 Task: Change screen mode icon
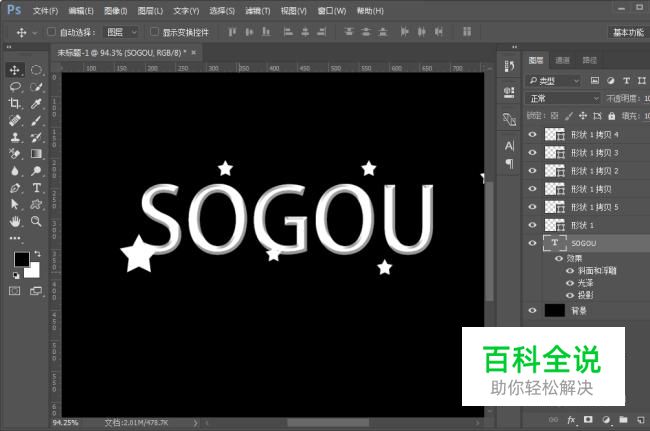click(36, 291)
